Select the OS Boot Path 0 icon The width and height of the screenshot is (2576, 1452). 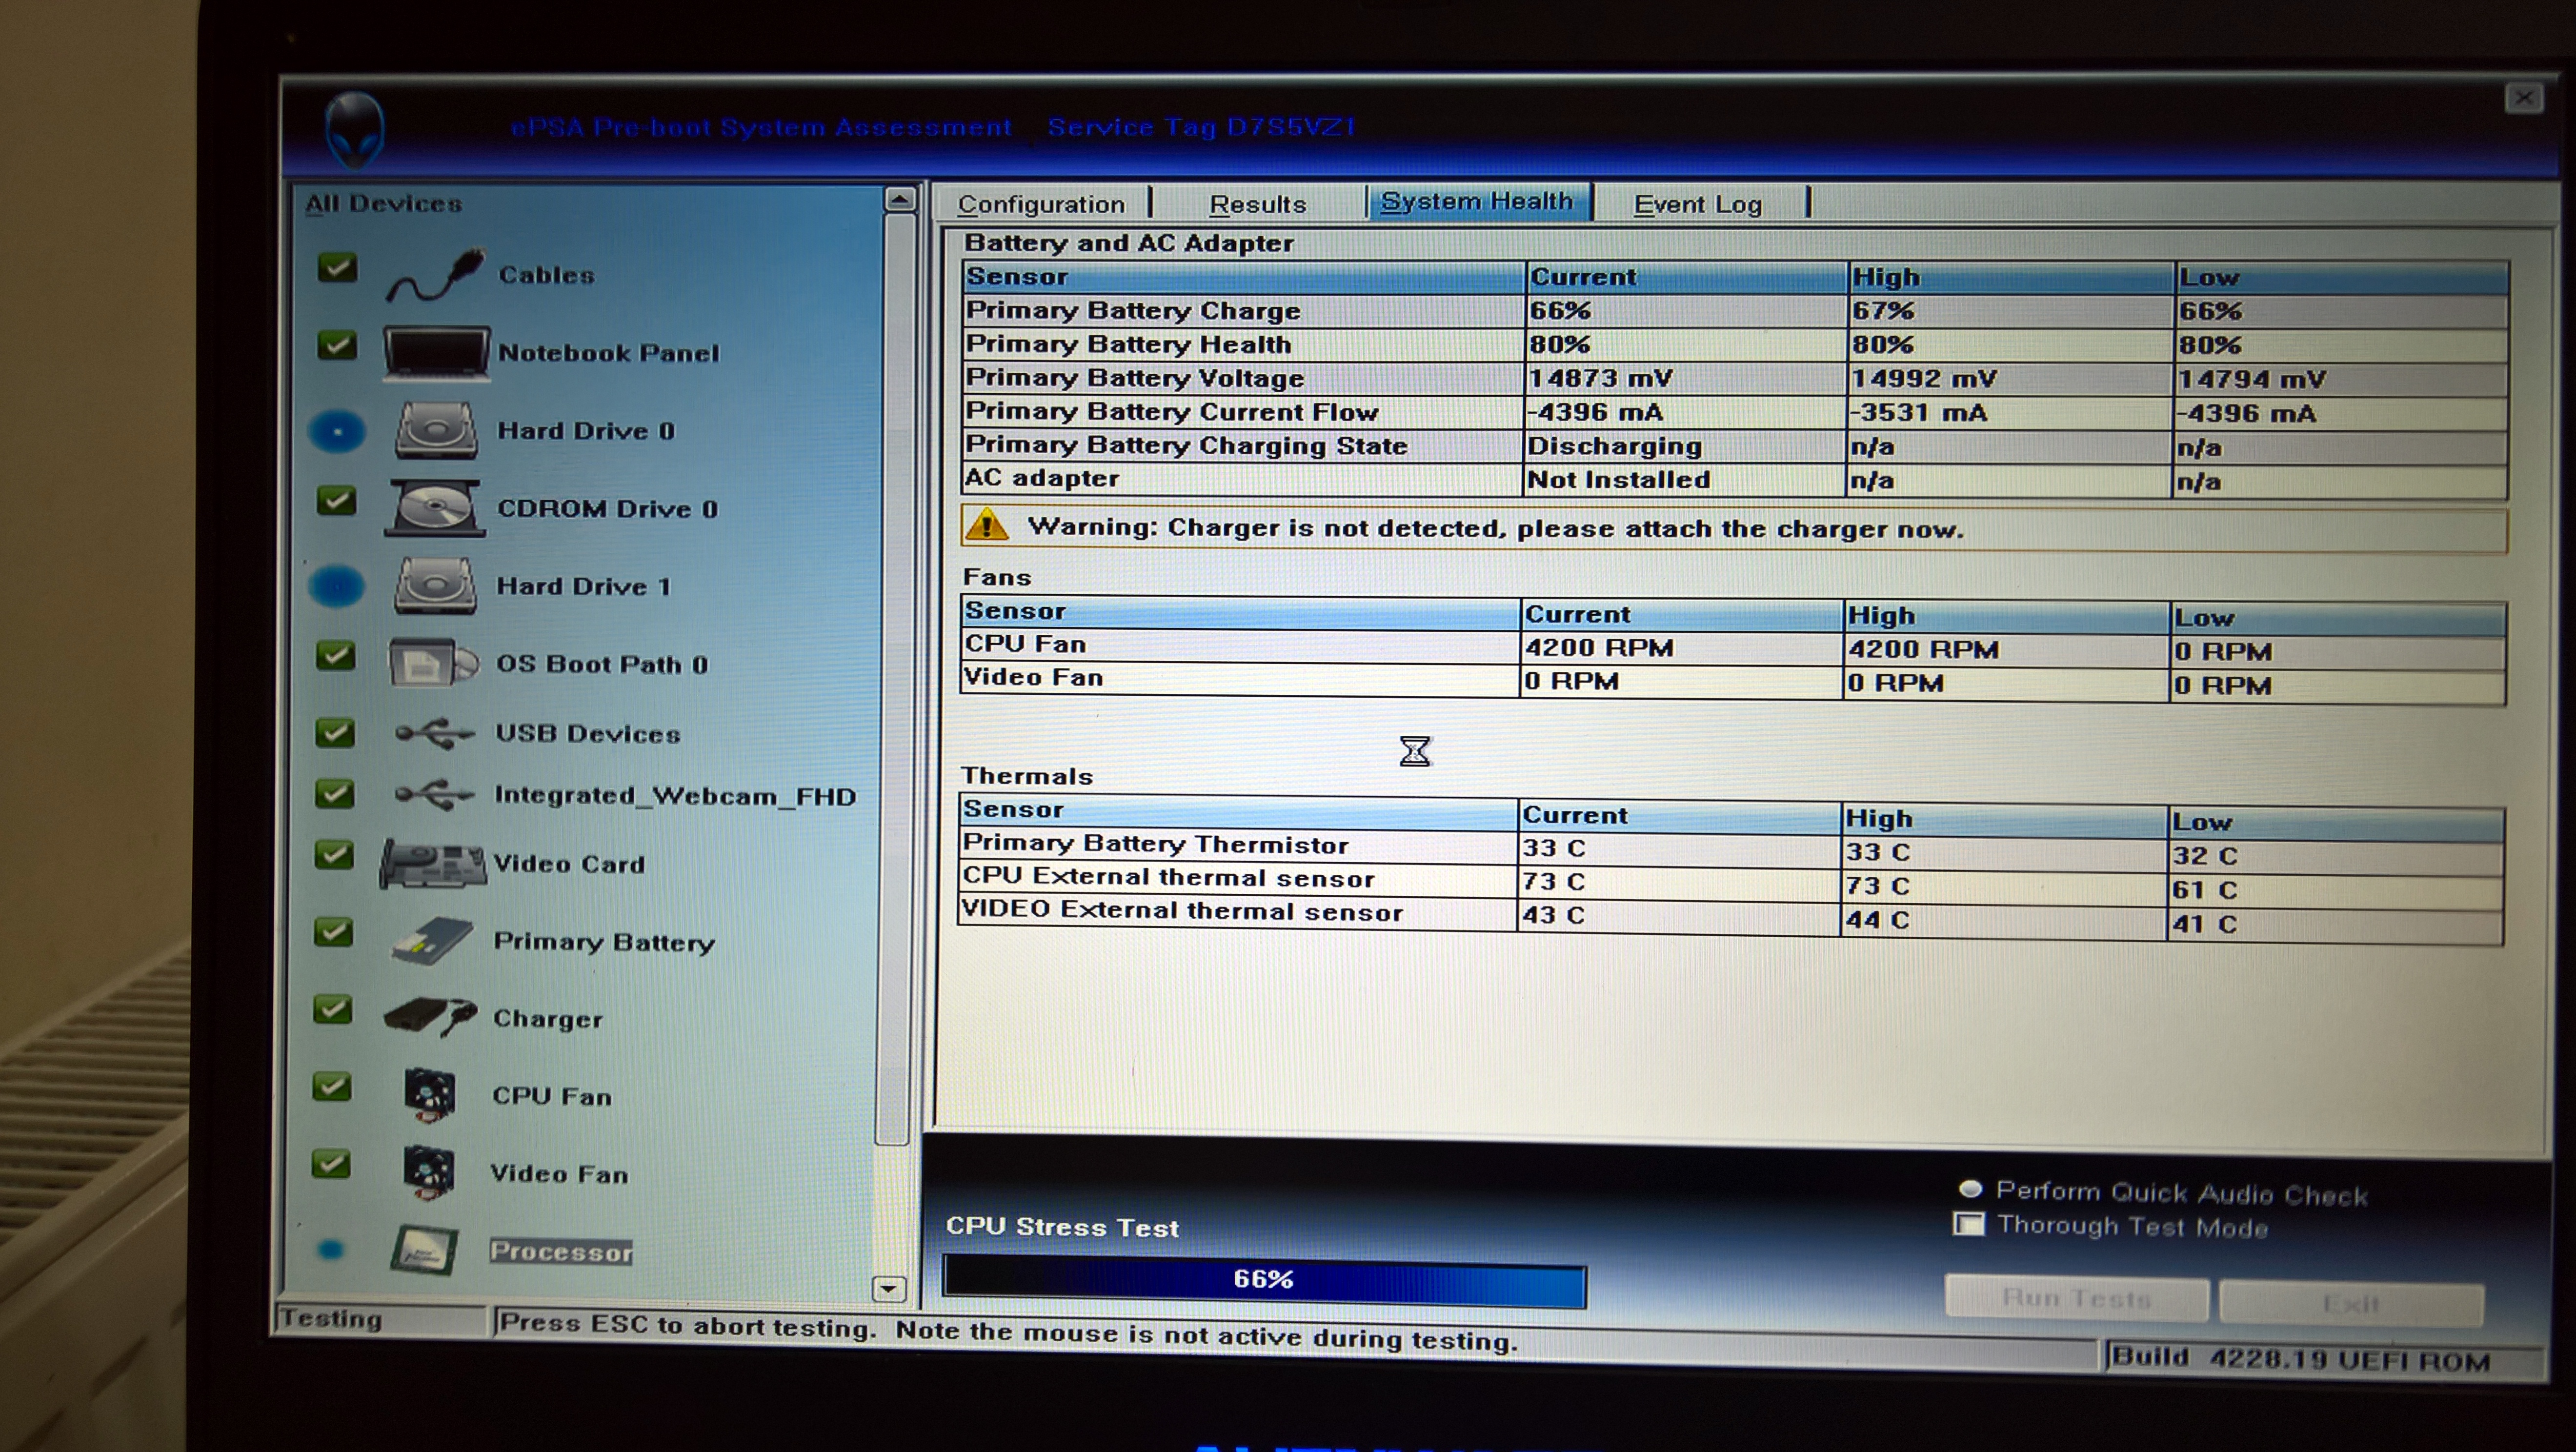[x=433, y=663]
